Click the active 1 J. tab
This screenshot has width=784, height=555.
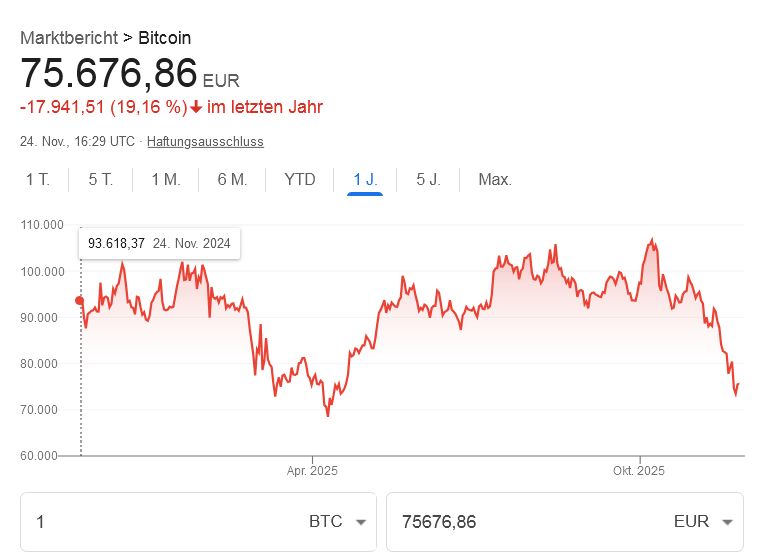click(x=365, y=180)
